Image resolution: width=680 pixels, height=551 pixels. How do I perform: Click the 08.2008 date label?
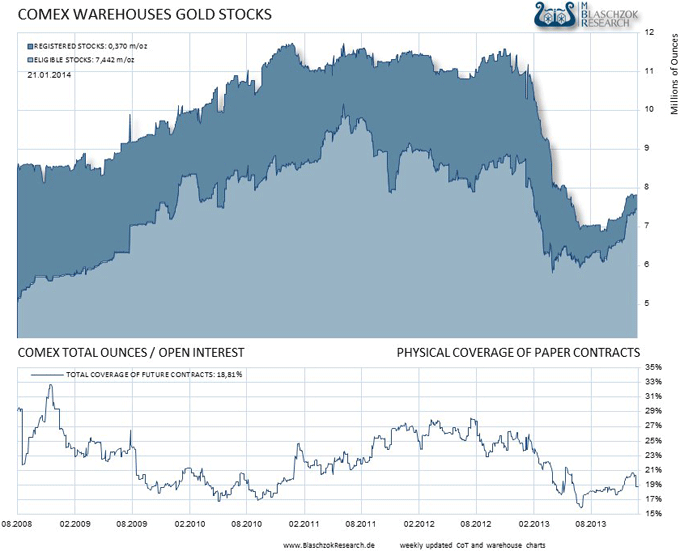[x=17, y=524]
